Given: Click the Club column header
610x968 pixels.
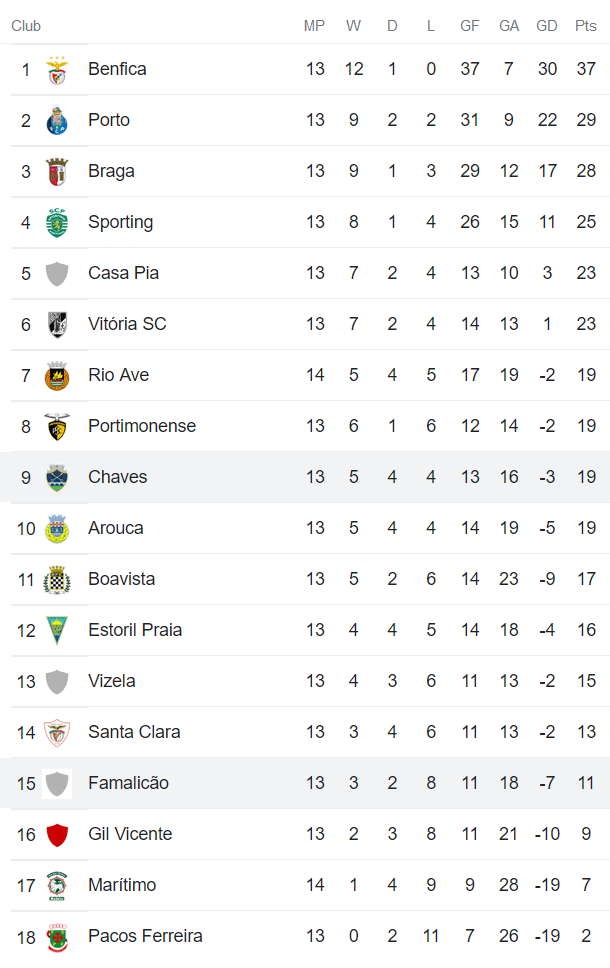Looking at the screenshot, I should 26,26.
